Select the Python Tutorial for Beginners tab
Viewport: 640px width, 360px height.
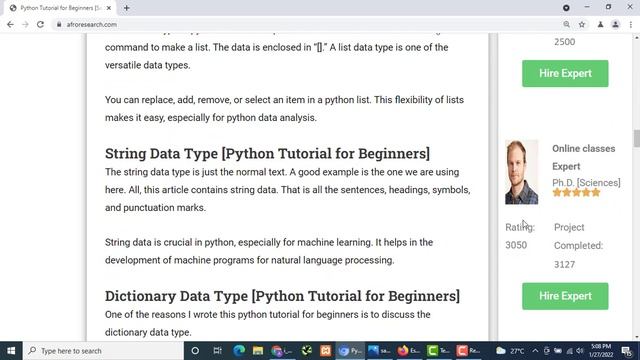tap(60, 8)
